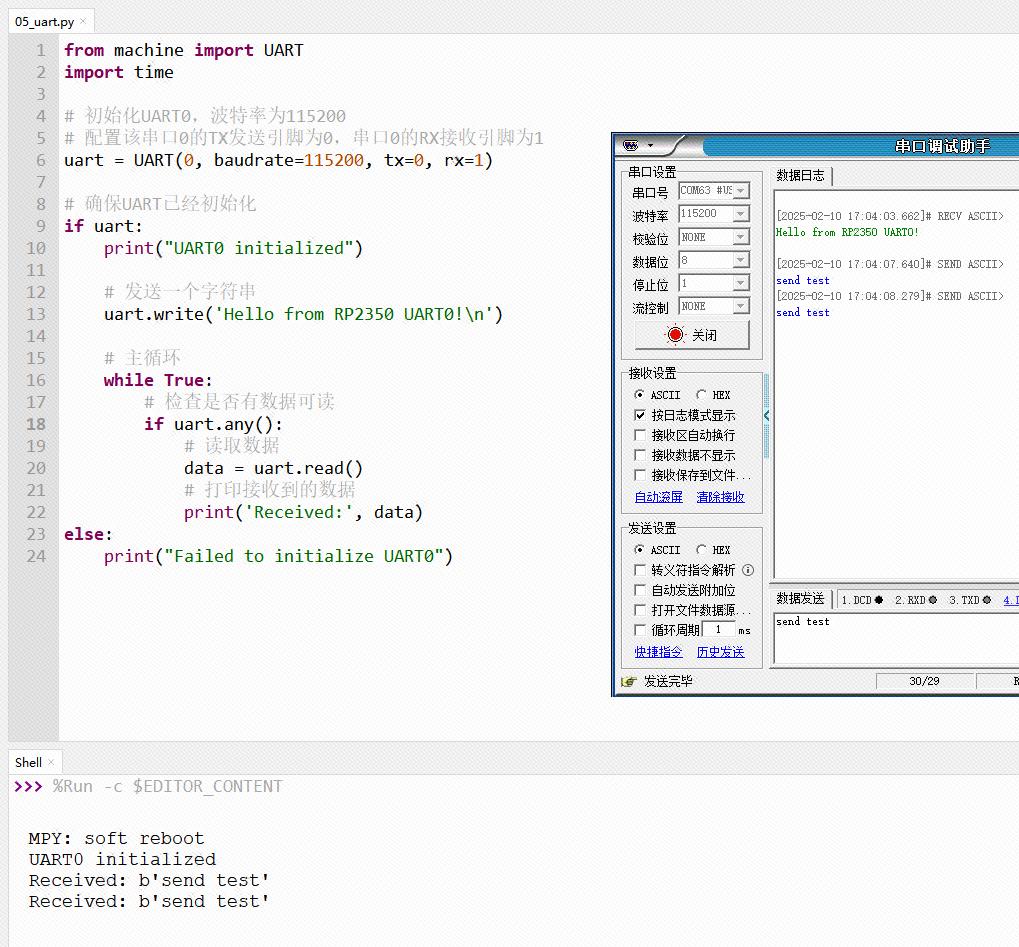Viewport: 1019px width, 947px height.
Task: Click the pointing-hand icon in the status bar
Action: [x=628, y=681]
